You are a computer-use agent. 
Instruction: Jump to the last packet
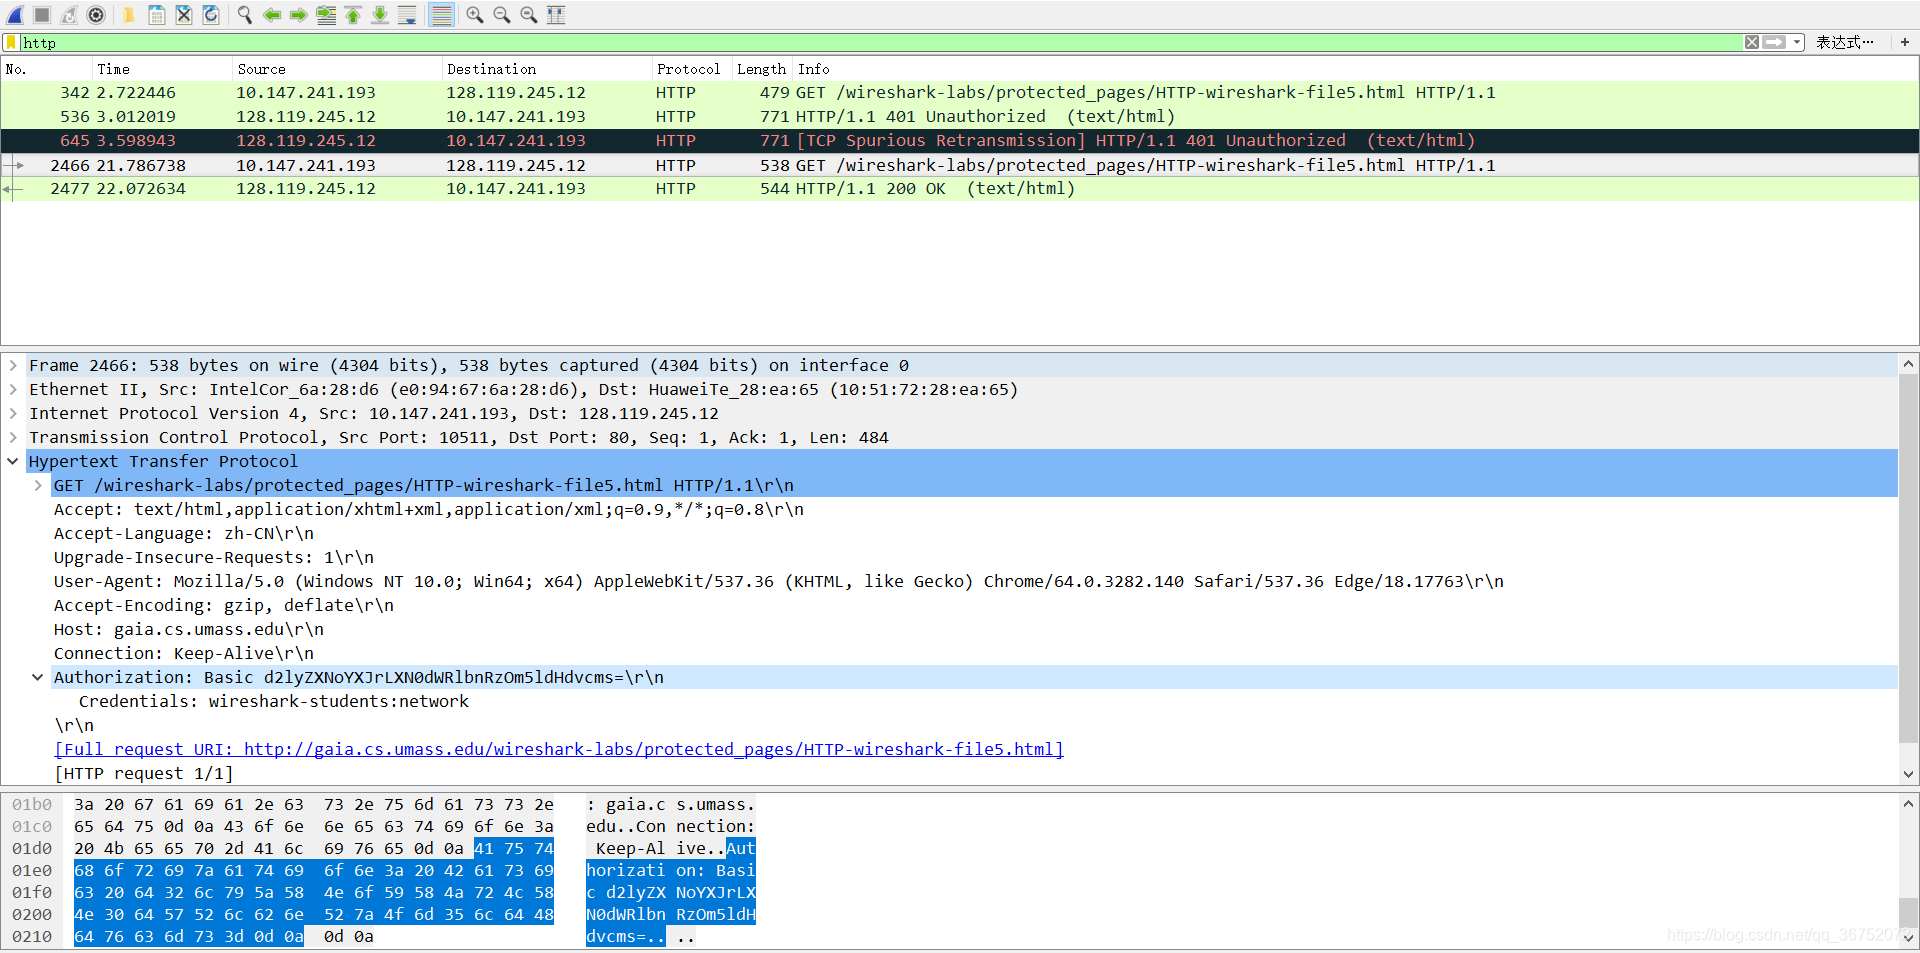pos(380,15)
